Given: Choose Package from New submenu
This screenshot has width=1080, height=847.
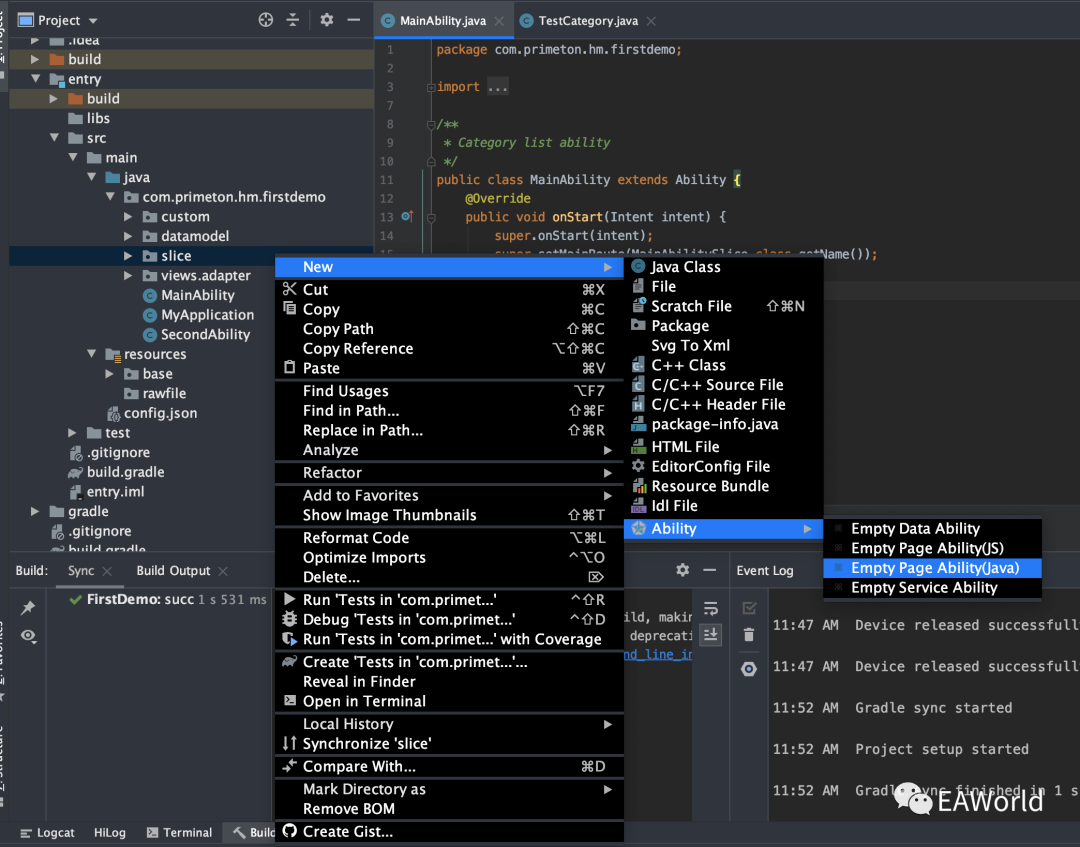Looking at the screenshot, I should pyautogui.click(x=723, y=326).
